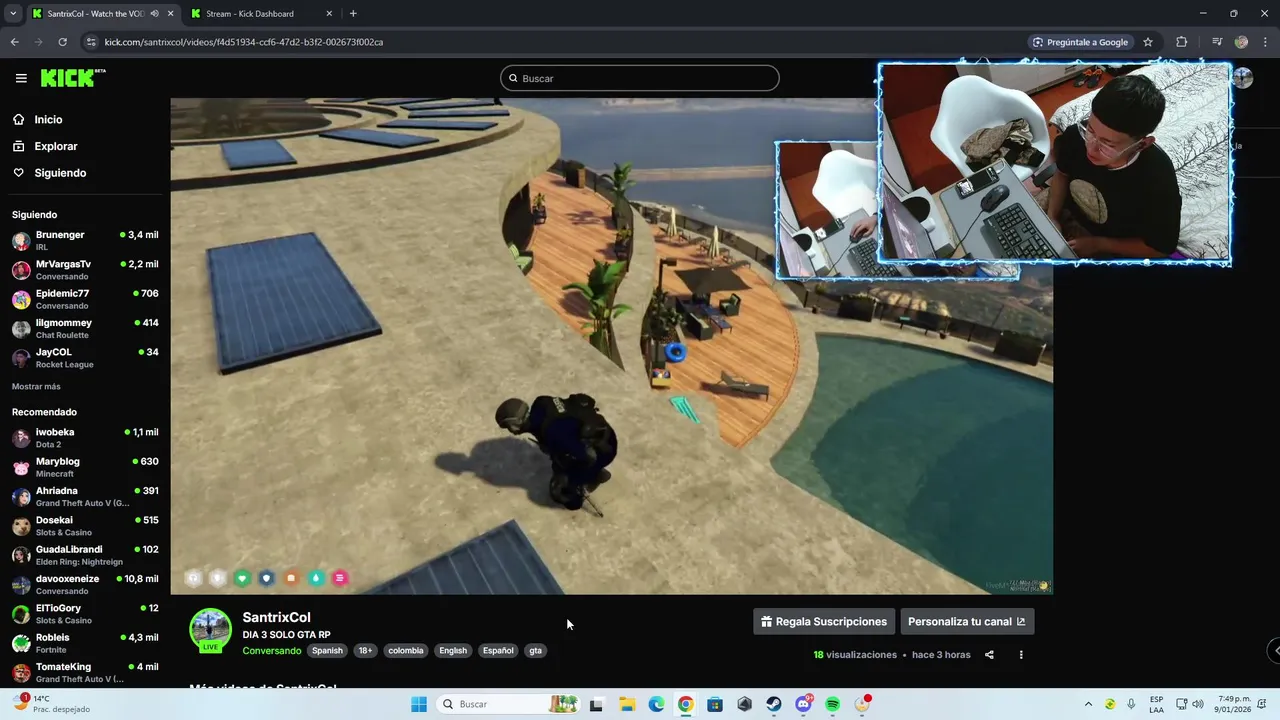Open the Windows Start menu
The image size is (1280, 720).
(419, 704)
